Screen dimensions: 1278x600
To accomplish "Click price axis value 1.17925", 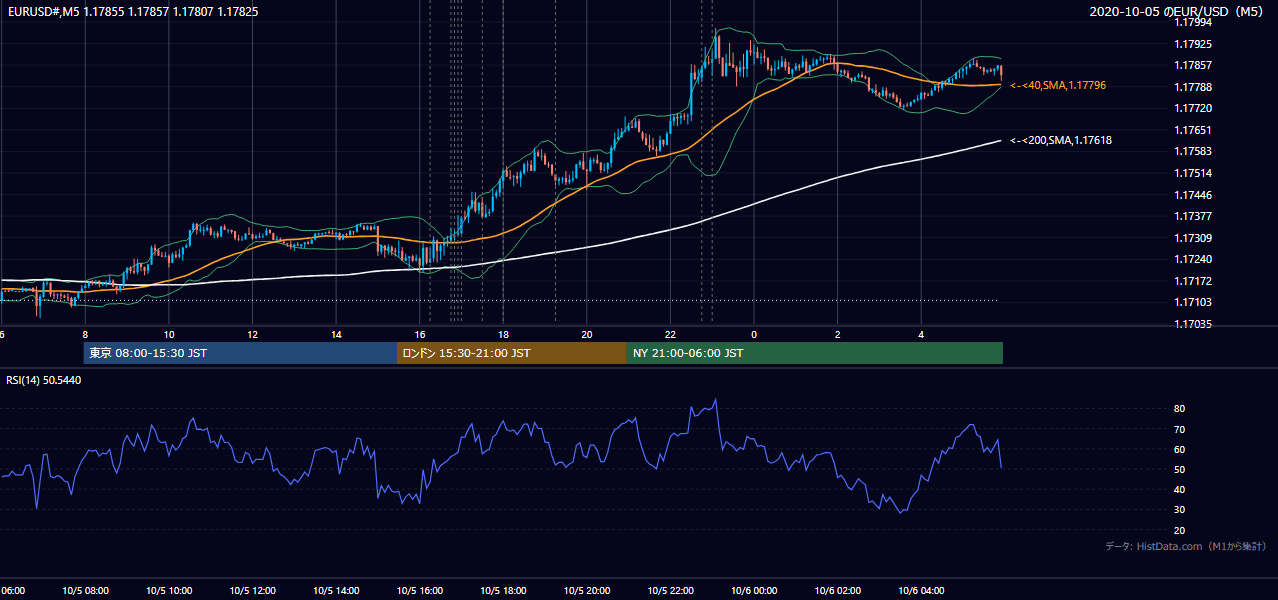I will pos(1193,44).
